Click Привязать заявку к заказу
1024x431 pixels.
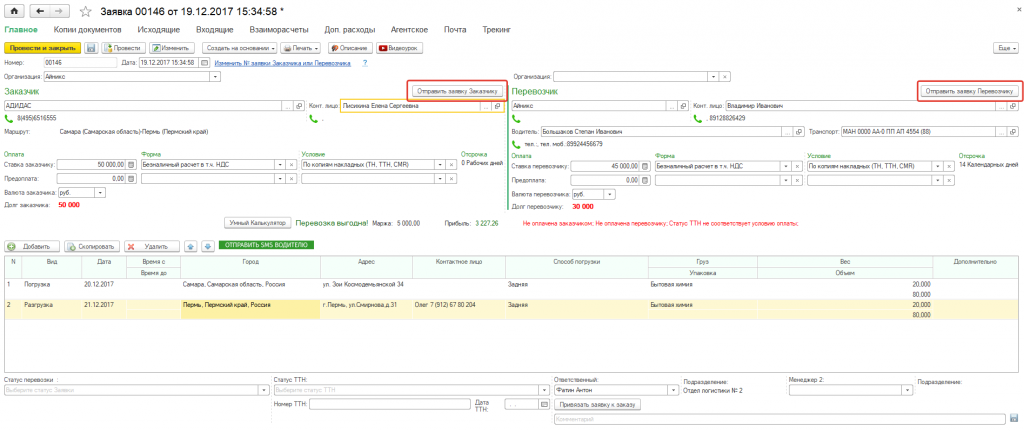coord(597,405)
